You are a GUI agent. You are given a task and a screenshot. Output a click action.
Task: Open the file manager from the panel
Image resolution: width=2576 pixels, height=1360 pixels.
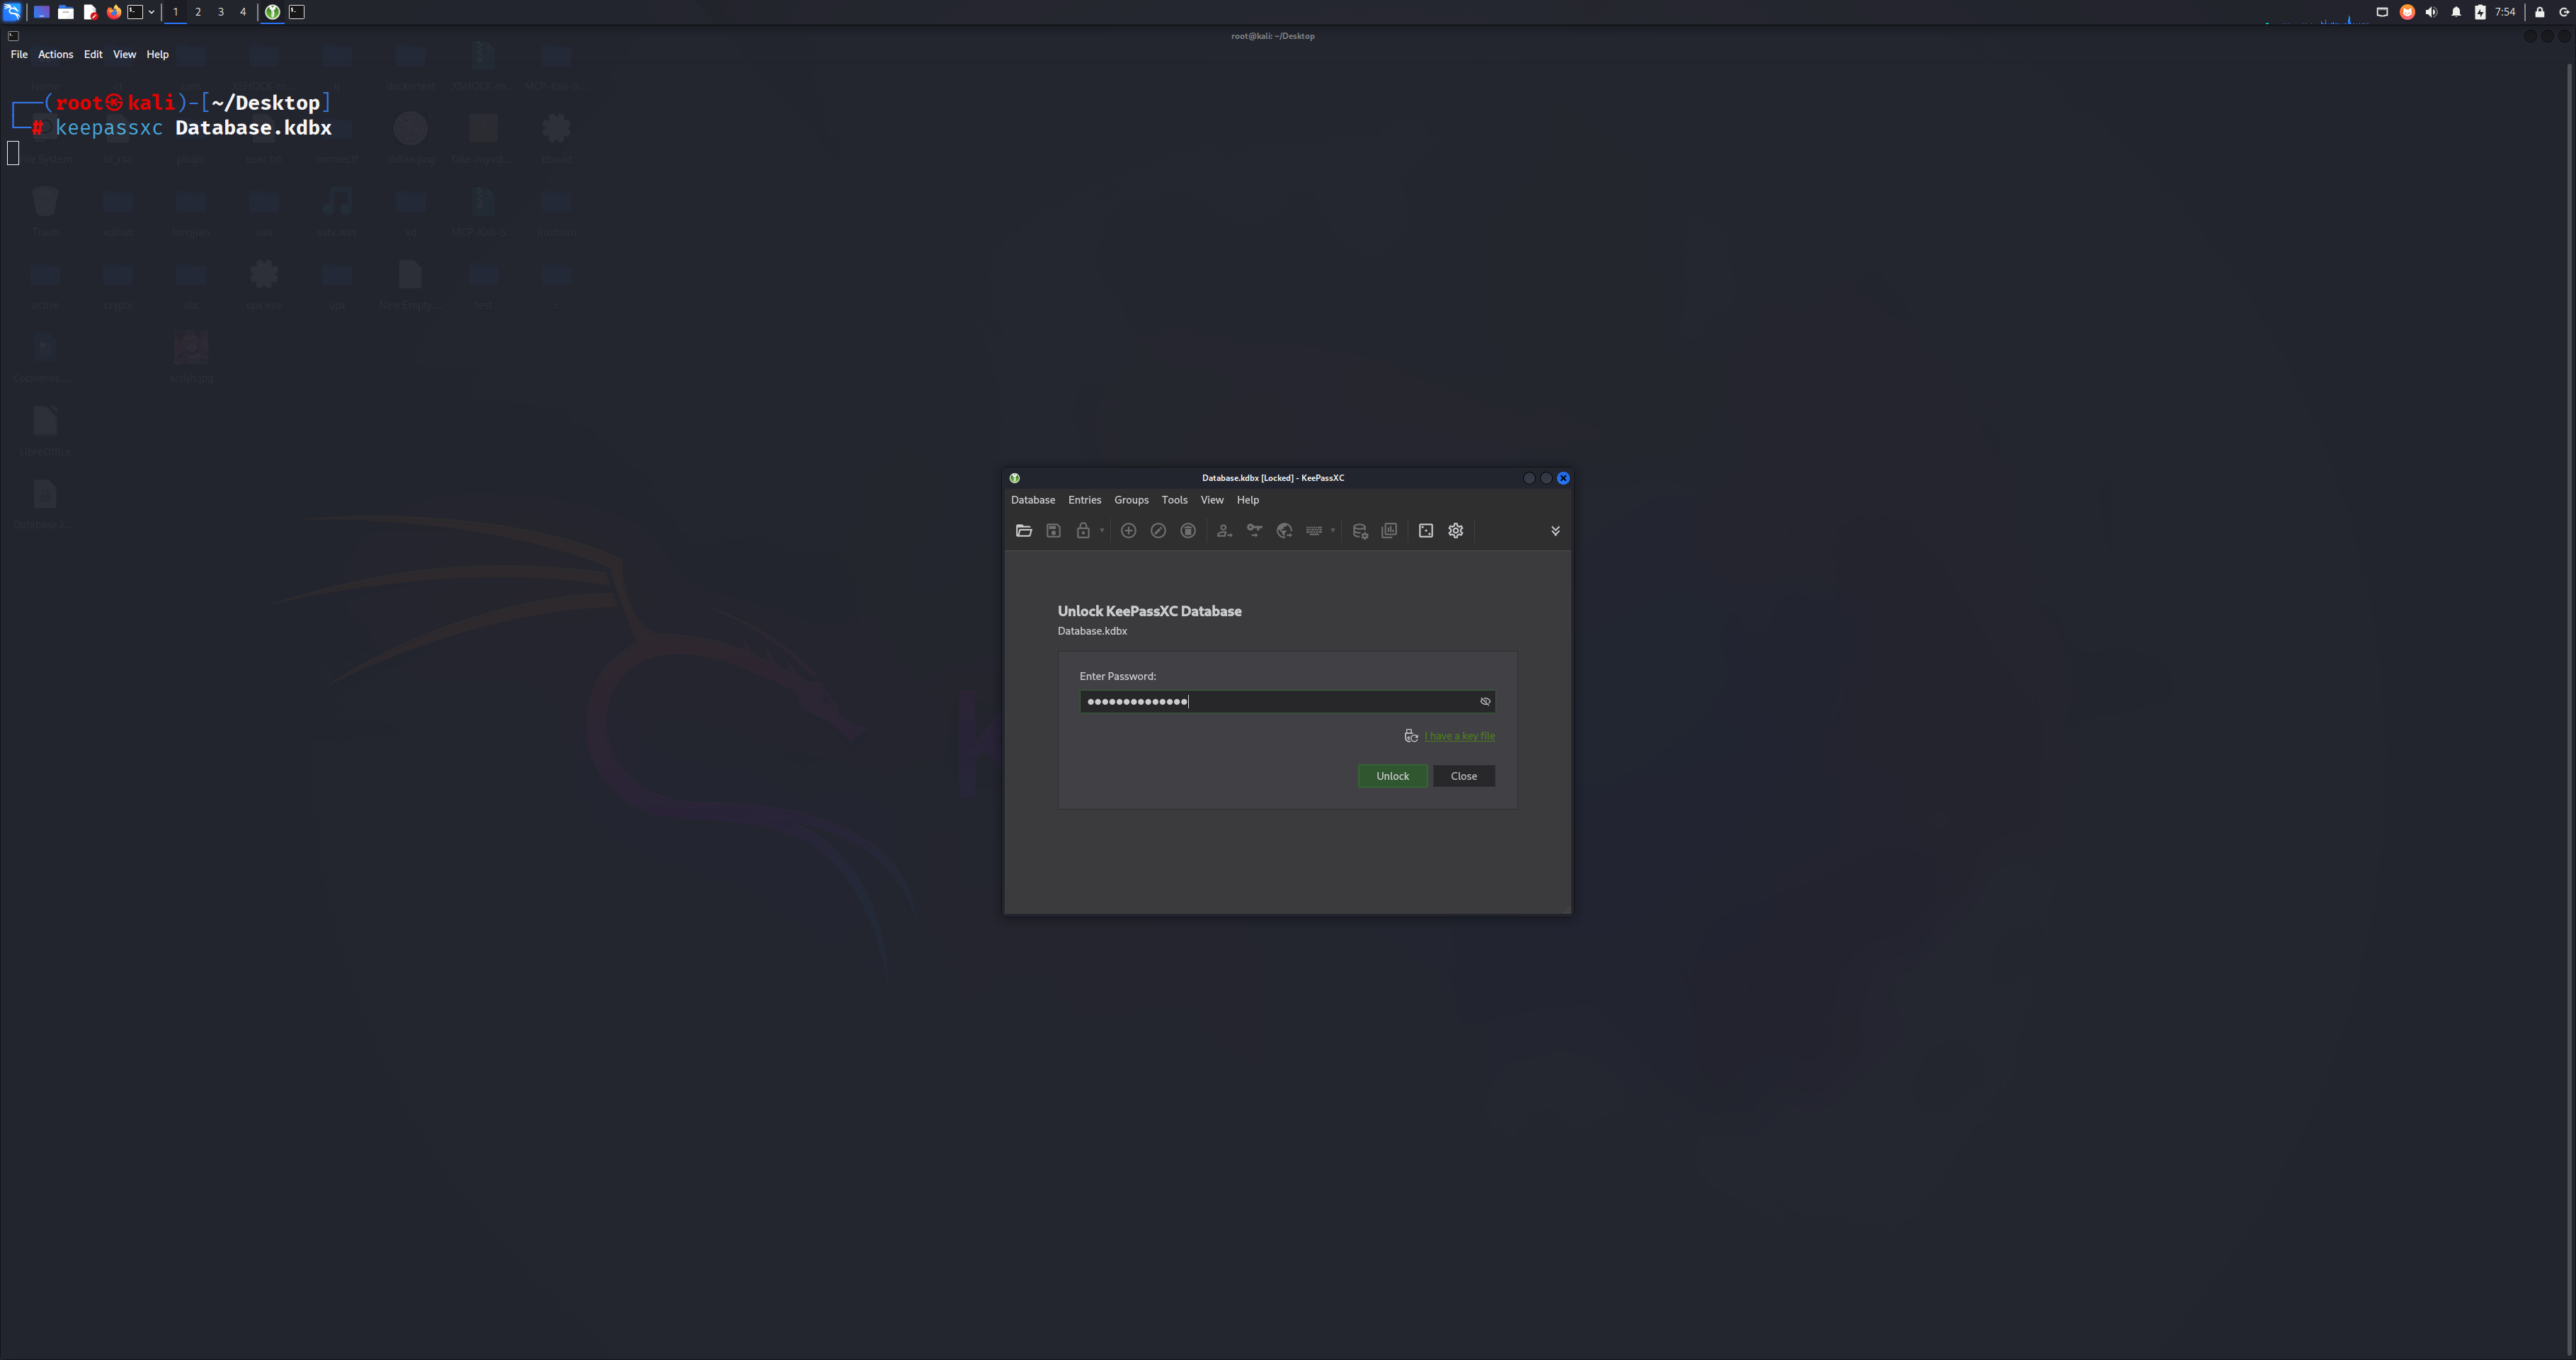[x=65, y=12]
